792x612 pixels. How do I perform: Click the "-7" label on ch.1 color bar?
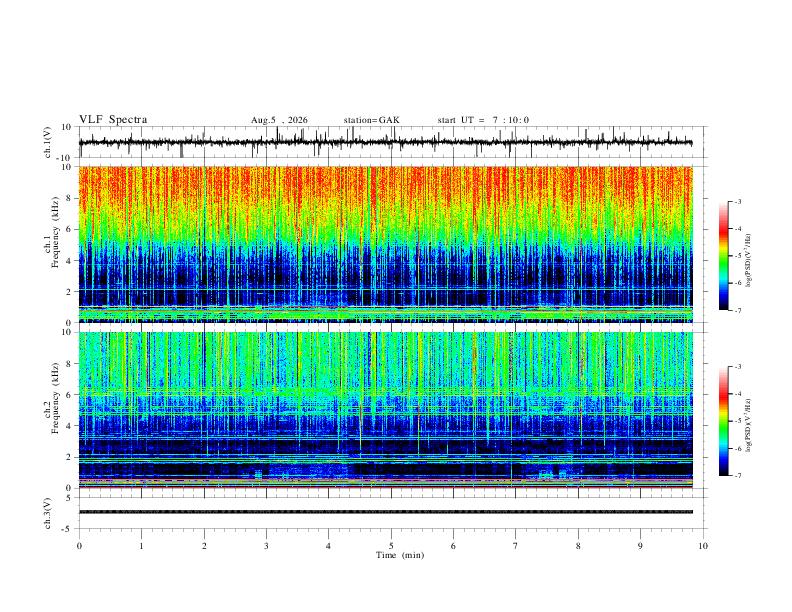(x=737, y=310)
